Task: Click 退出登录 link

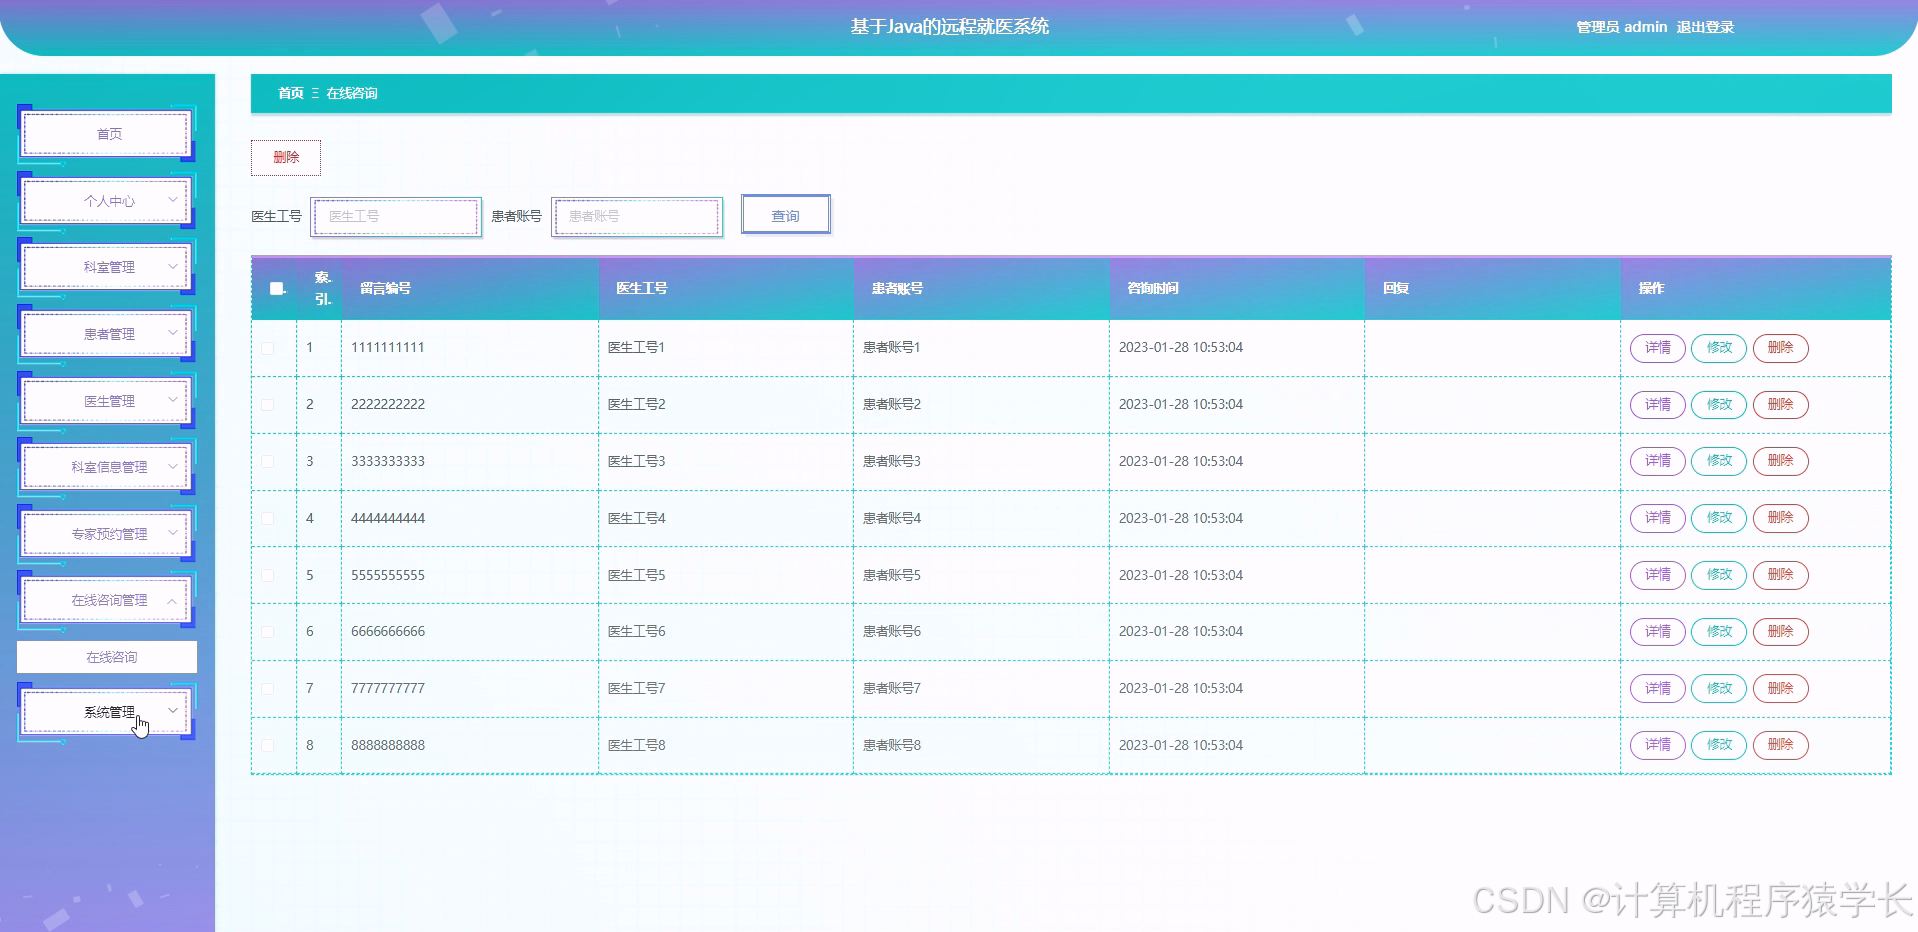Action: coord(1705,27)
